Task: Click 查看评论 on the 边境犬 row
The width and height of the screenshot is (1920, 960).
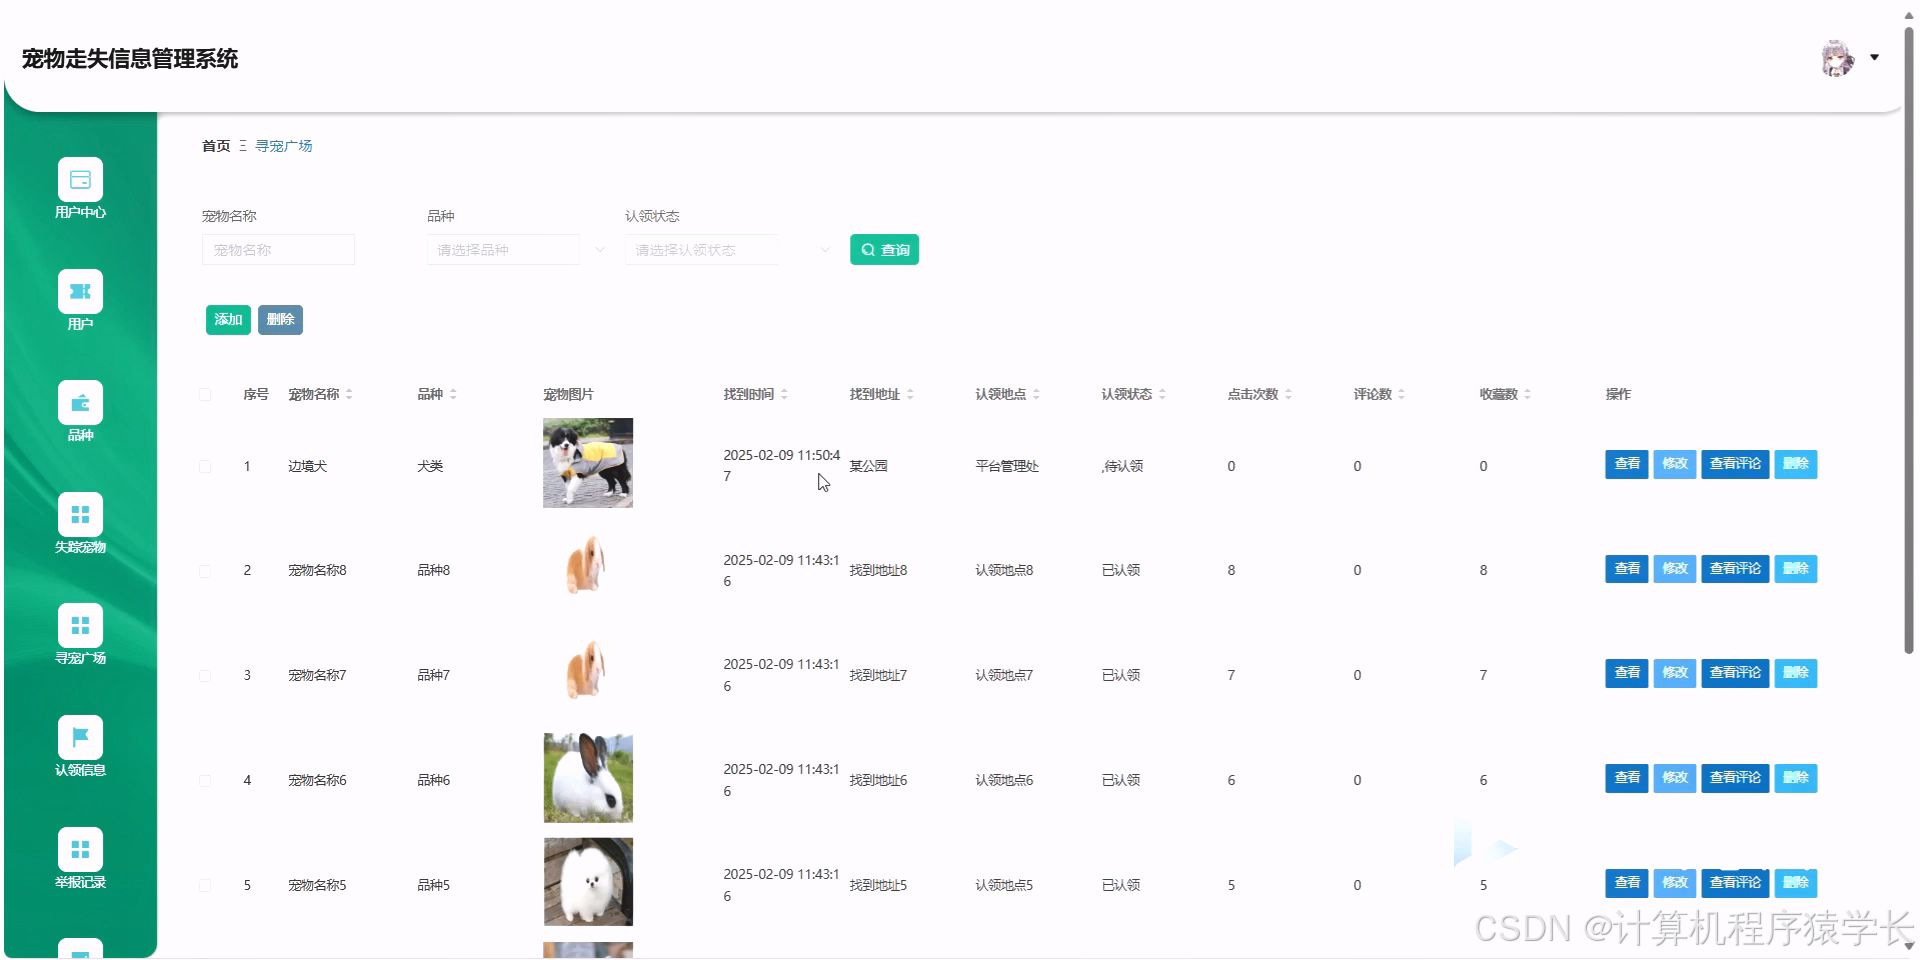Action: tap(1735, 464)
